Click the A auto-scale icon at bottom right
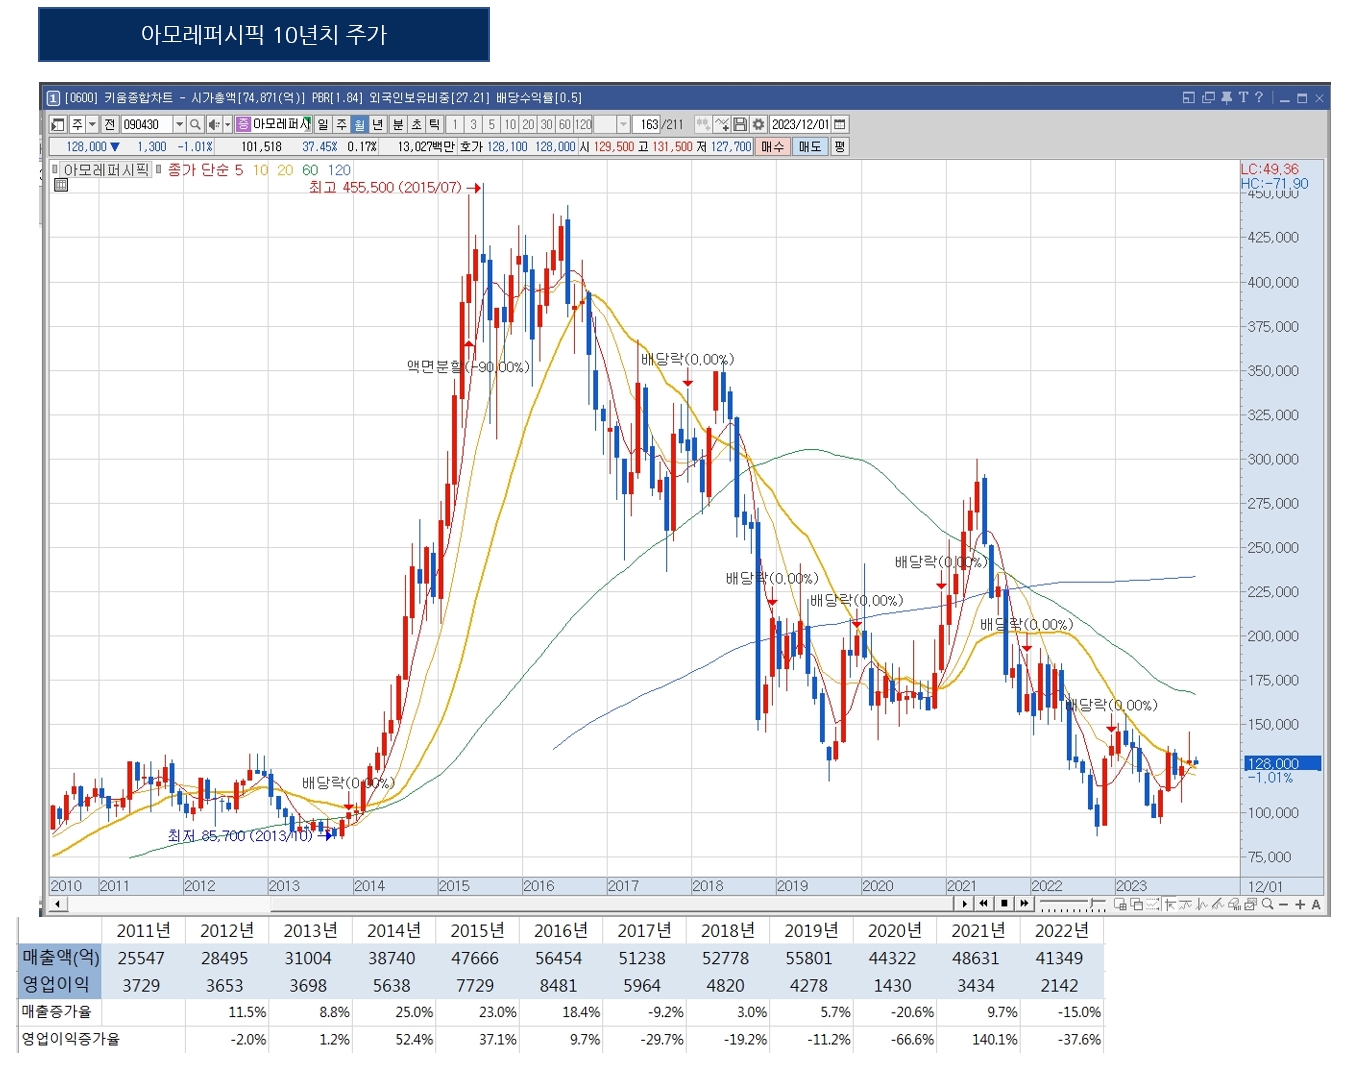 [1316, 904]
